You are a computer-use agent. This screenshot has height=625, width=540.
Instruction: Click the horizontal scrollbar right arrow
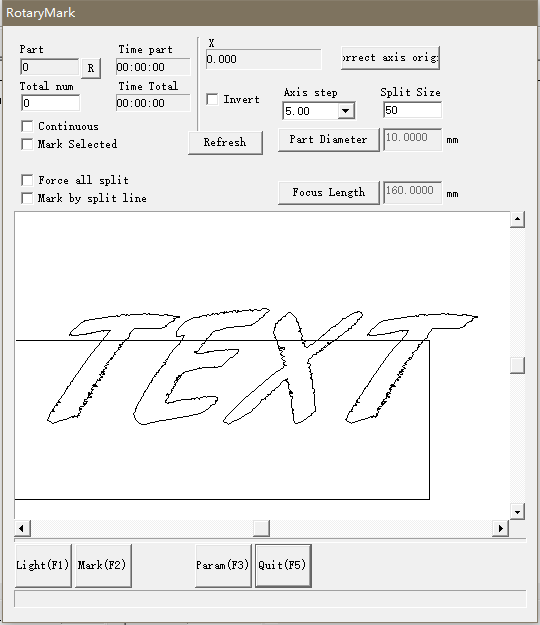(501, 529)
